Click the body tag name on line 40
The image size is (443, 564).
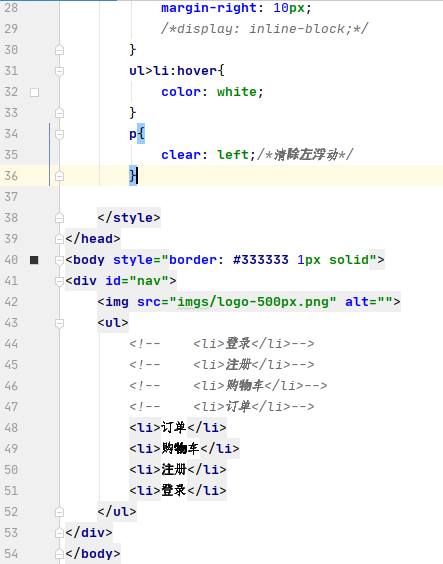(89, 260)
